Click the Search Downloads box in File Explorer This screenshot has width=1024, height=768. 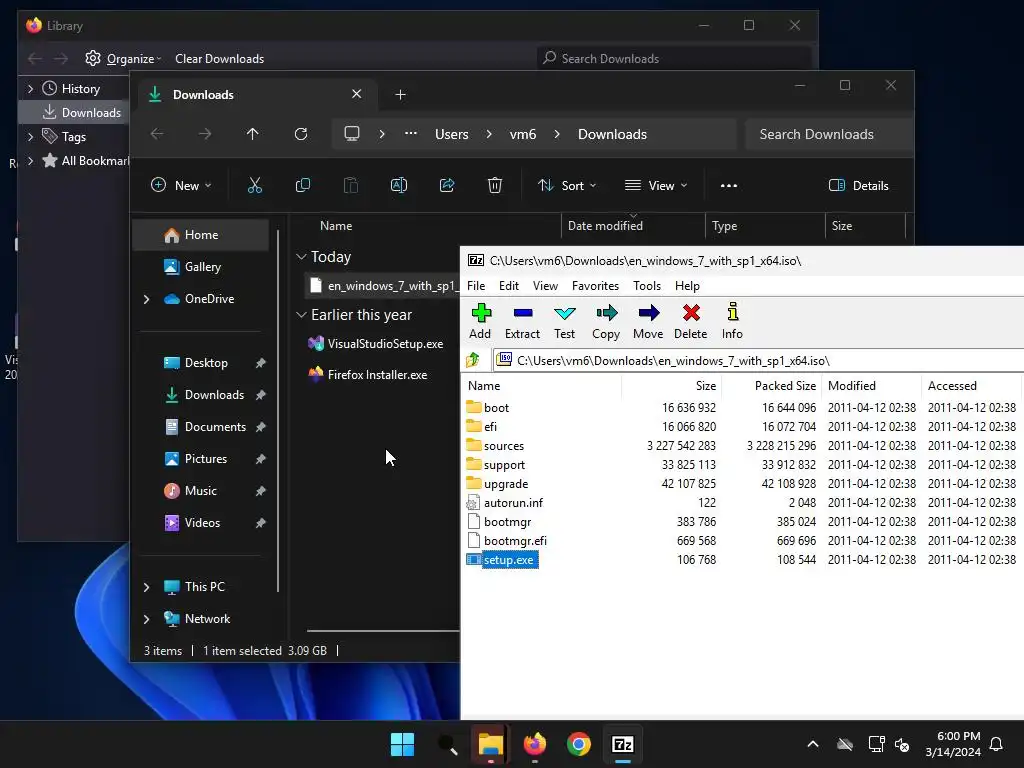(828, 135)
